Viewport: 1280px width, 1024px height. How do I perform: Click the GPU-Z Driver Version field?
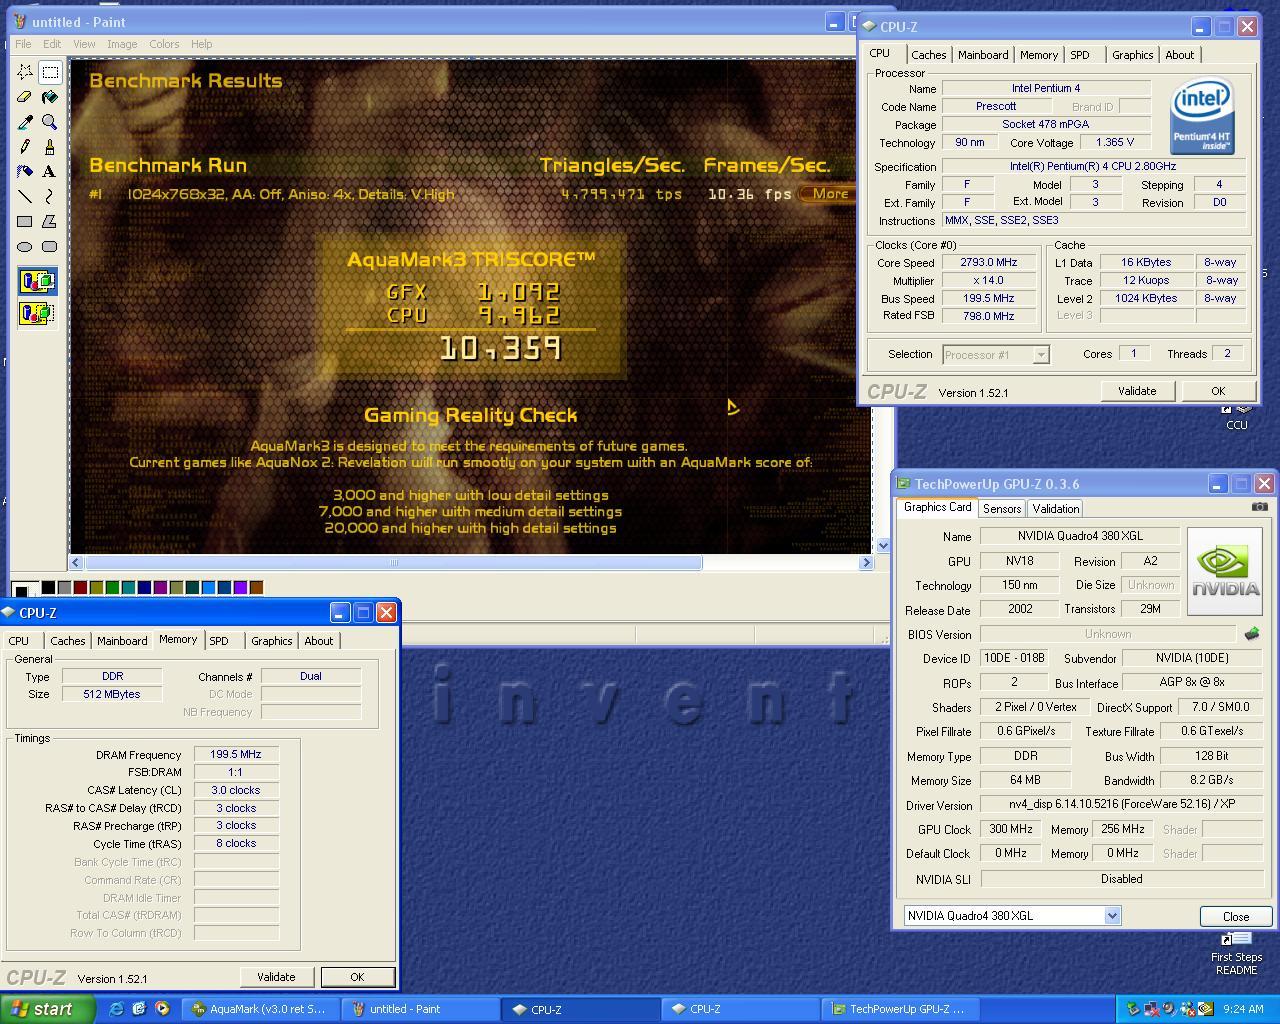point(1121,804)
